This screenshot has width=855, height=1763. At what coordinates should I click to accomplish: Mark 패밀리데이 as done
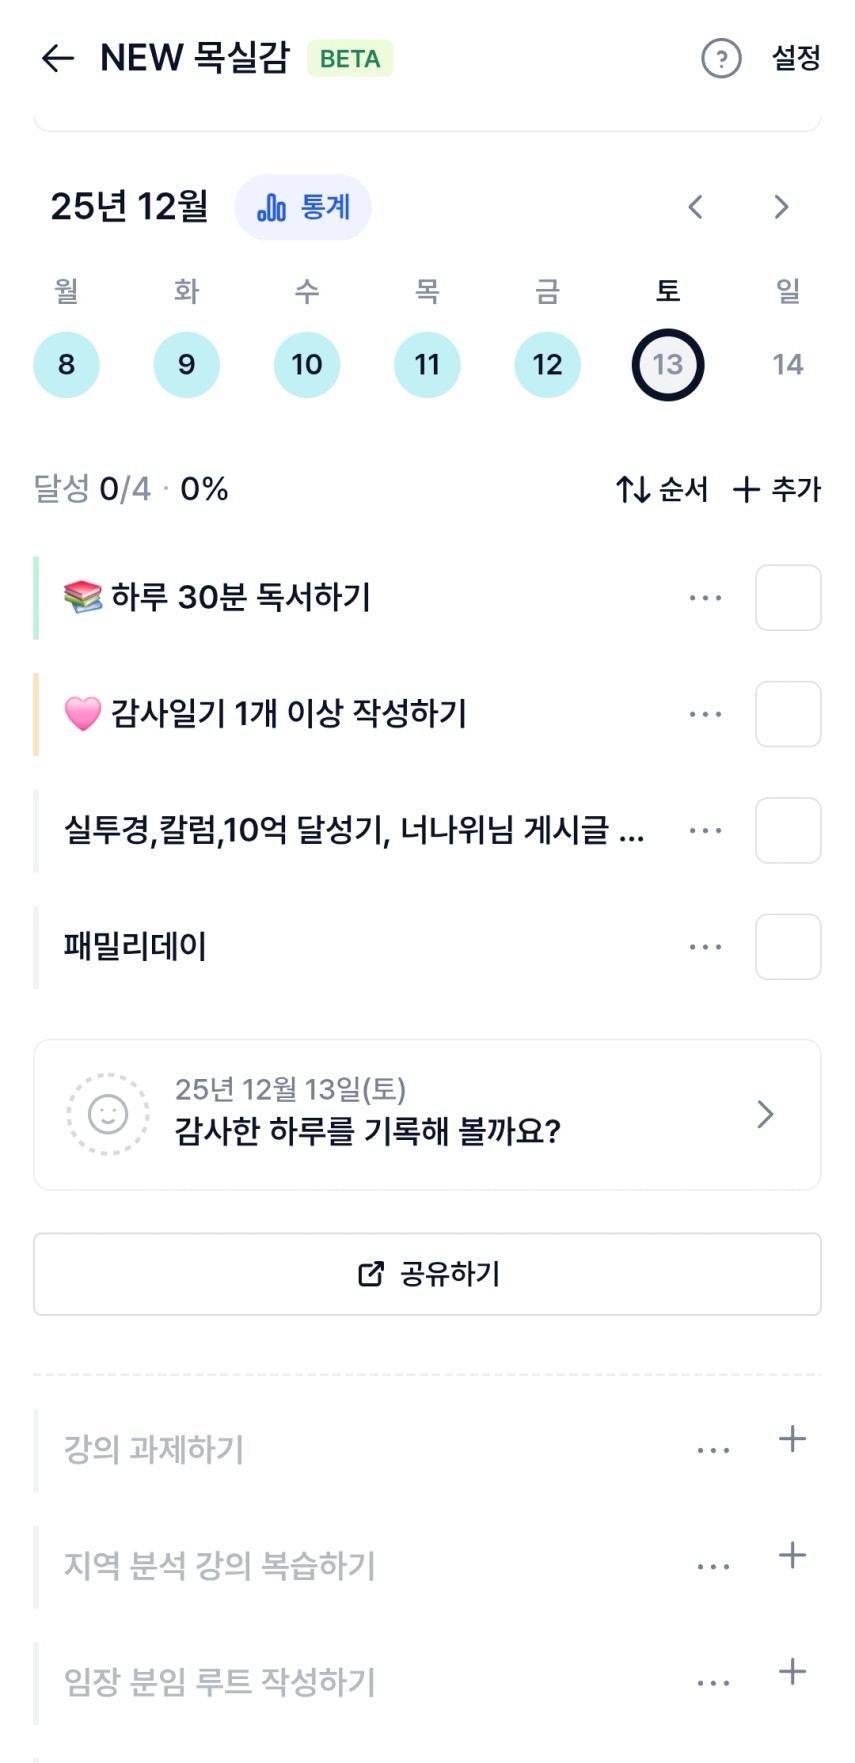788,946
